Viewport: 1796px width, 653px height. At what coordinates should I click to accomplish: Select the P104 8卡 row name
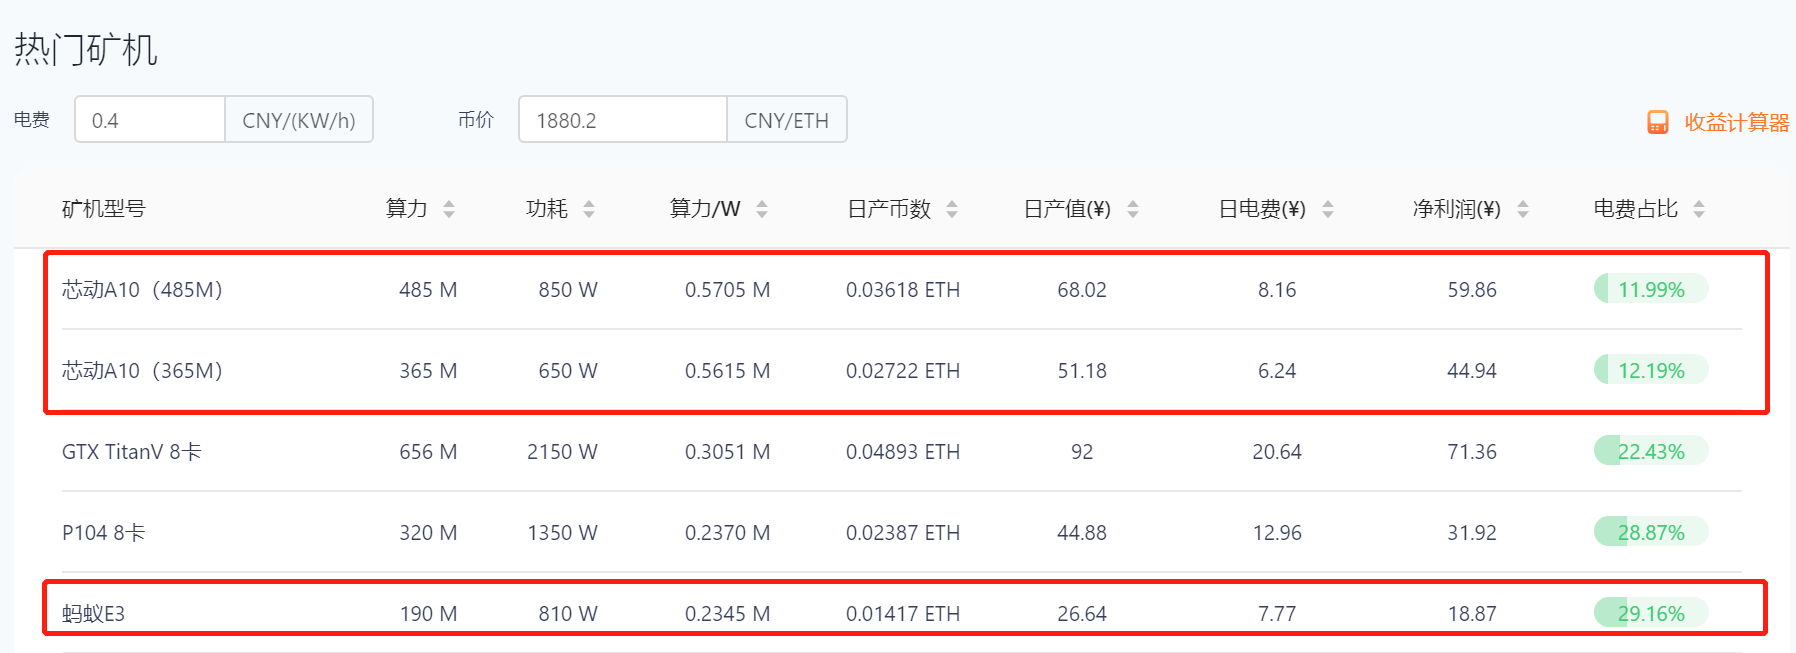click(x=104, y=532)
